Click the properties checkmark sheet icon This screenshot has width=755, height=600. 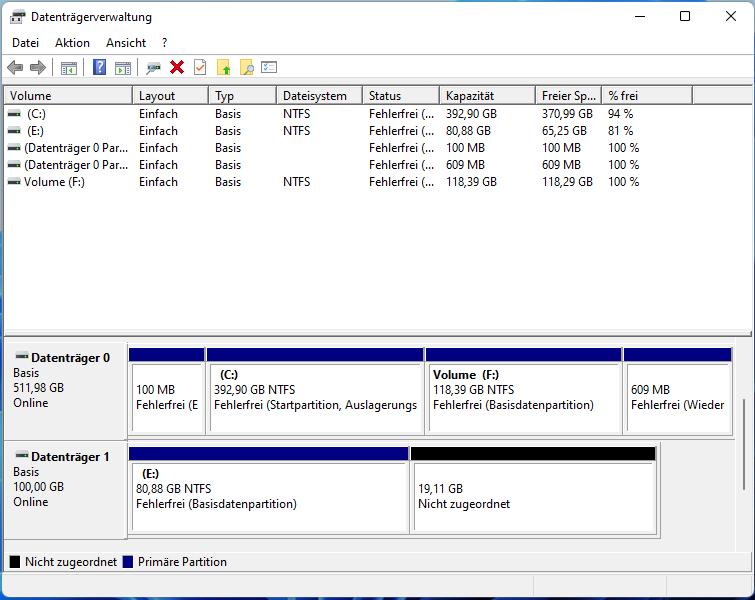tap(200, 67)
